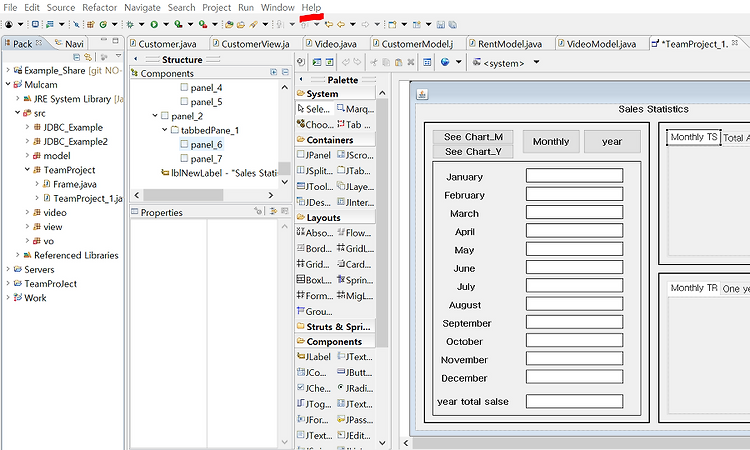Screen dimensions: 750x450
Task: Pick JButton from Components palette
Action: point(355,373)
